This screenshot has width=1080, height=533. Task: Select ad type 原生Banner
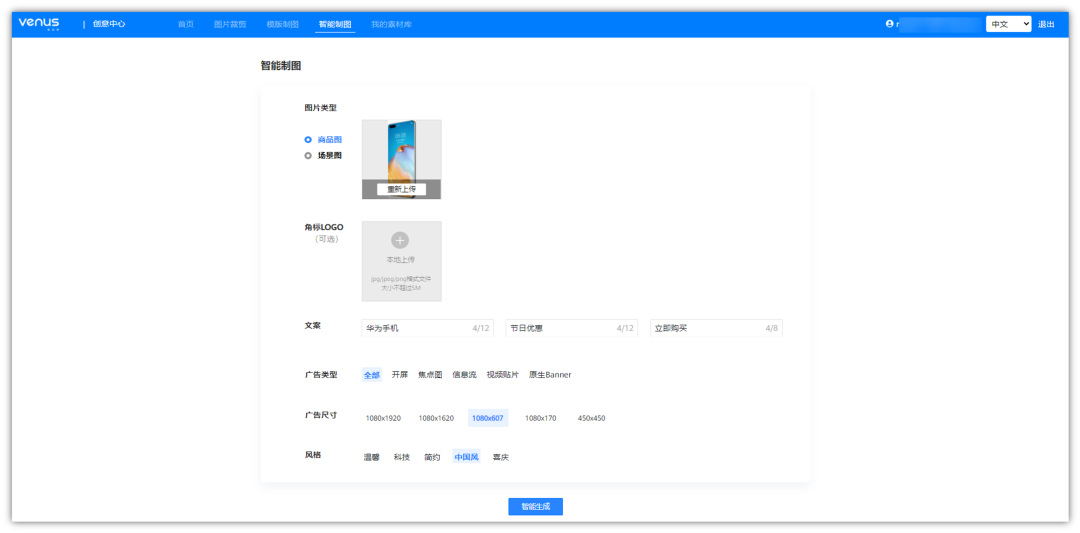[x=550, y=375]
